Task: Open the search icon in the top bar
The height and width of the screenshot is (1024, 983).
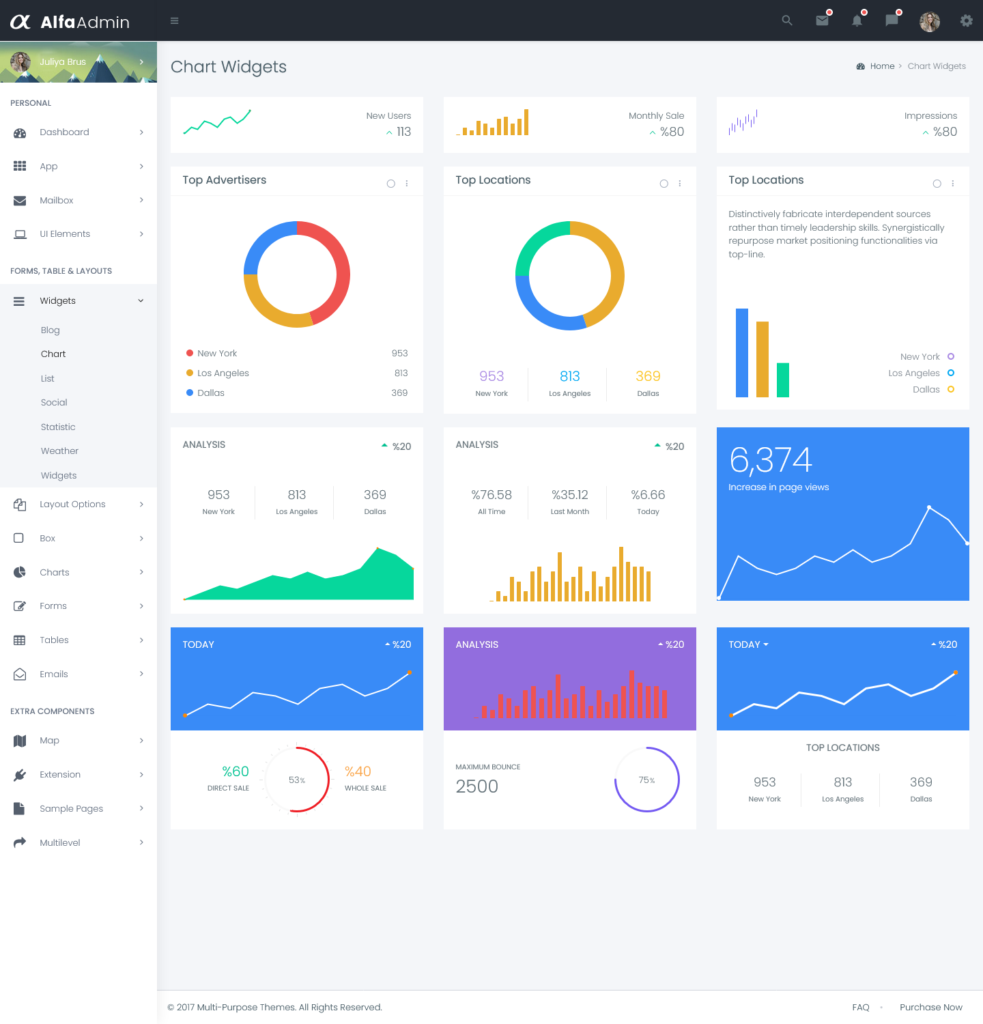Action: pos(786,20)
